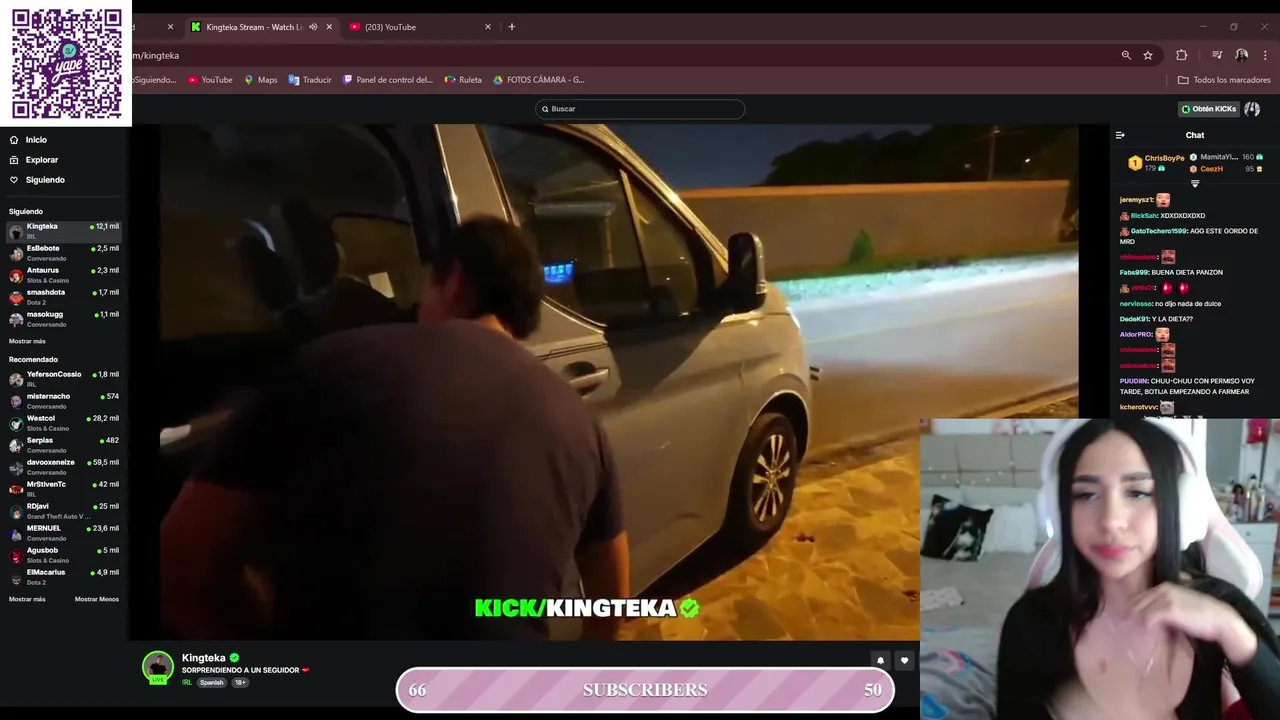Toggle the follow heart for Kingteka

[x=905, y=661]
